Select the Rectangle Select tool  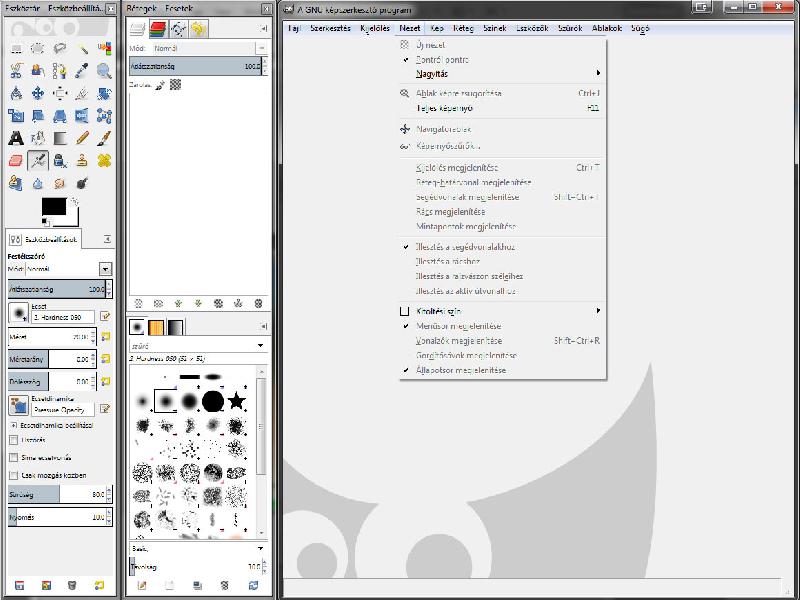coord(16,49)
